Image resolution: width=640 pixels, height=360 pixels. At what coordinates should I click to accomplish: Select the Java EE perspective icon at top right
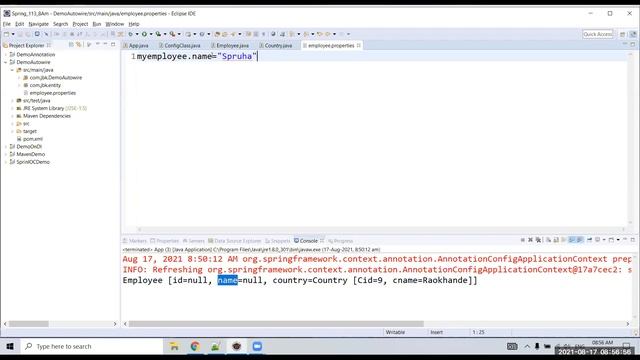(x=633, y=34)
